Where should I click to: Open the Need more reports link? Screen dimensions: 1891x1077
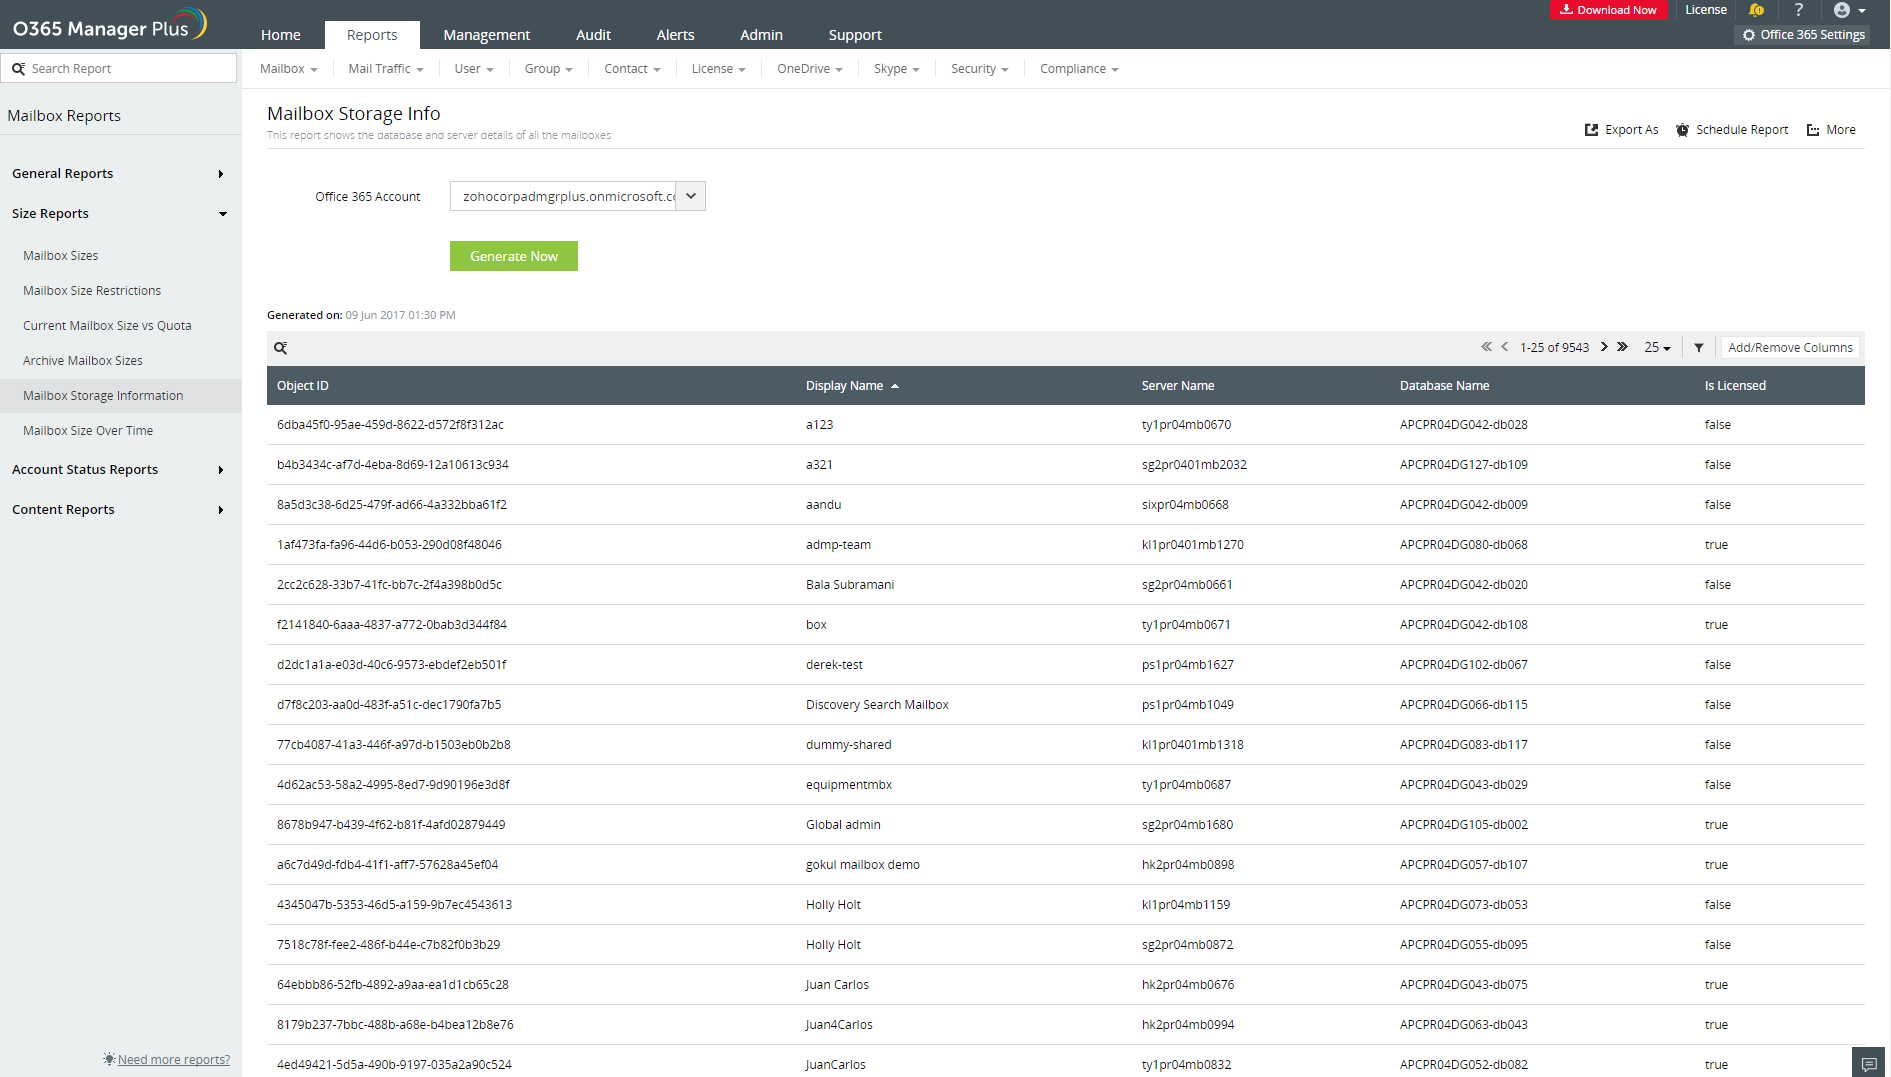click(x=172, y=1059)
